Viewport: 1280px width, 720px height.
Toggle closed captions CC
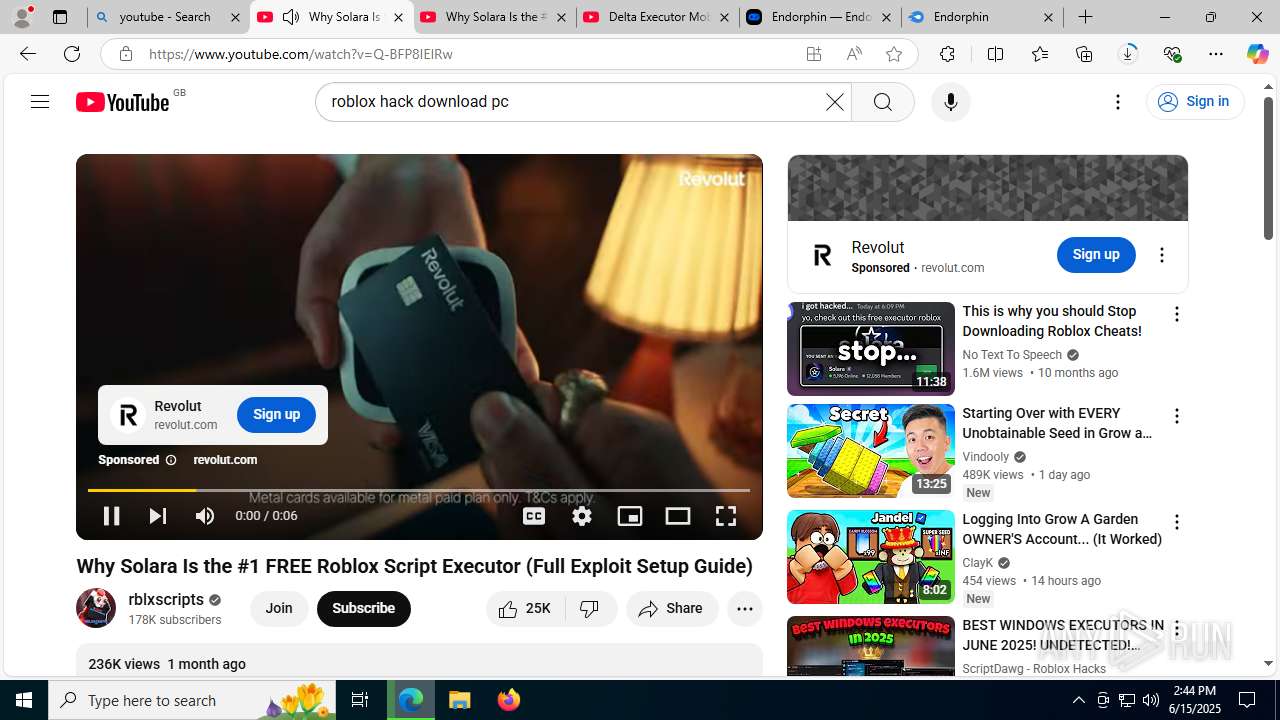[x=534, y=516]
